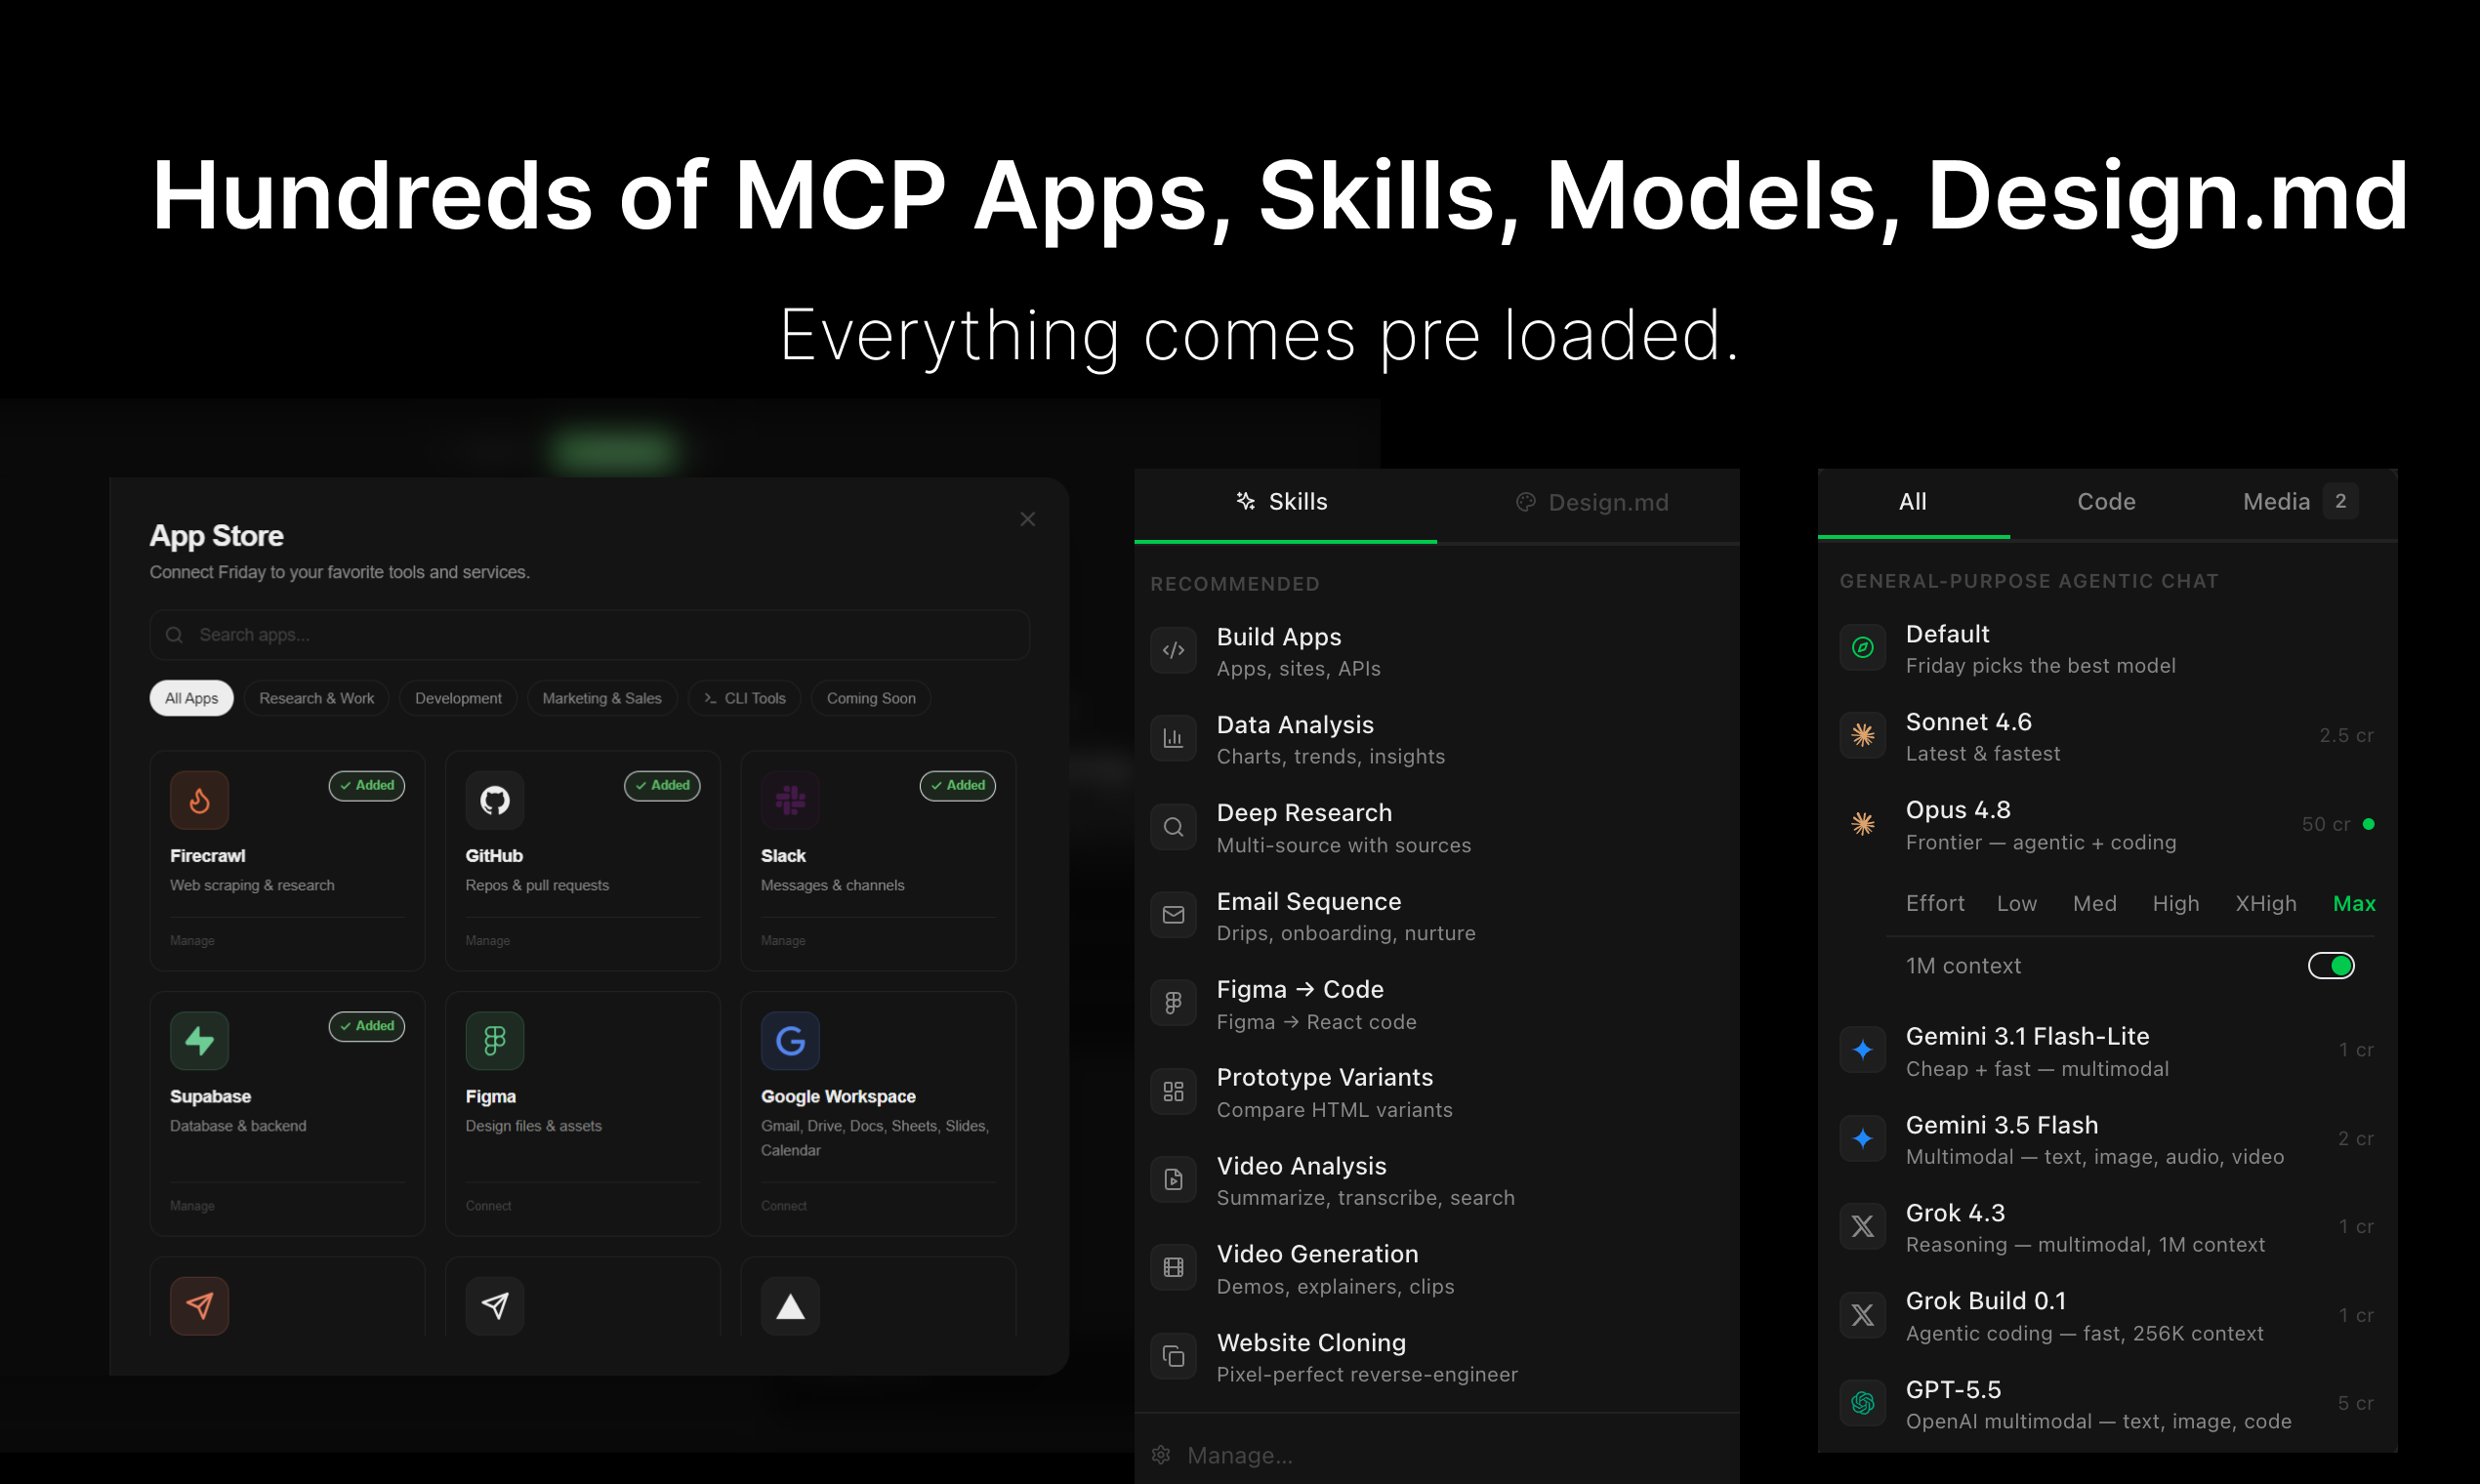
Task: Select the CLI Tools filter chip
Action: pos(744,698)
